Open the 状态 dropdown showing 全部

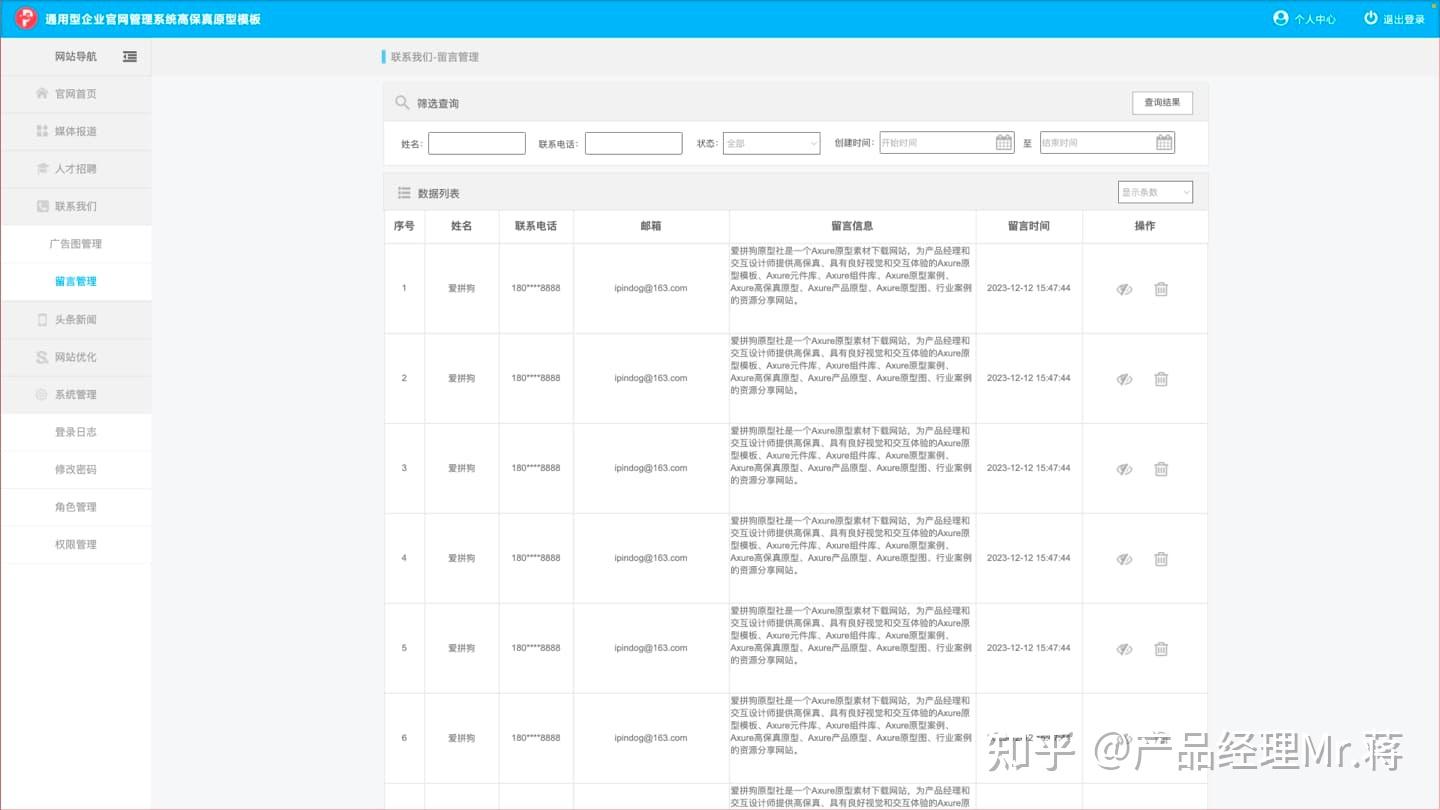tap(772, 143)
